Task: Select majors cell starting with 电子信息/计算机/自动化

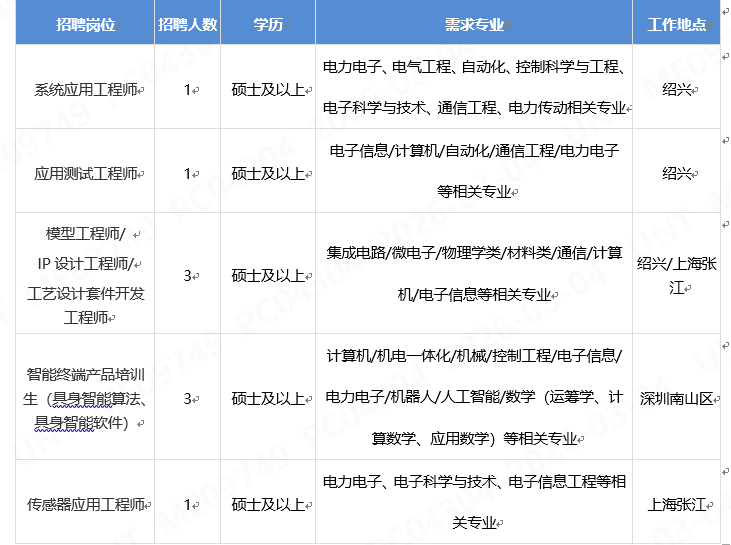Action: pos(474,170)
